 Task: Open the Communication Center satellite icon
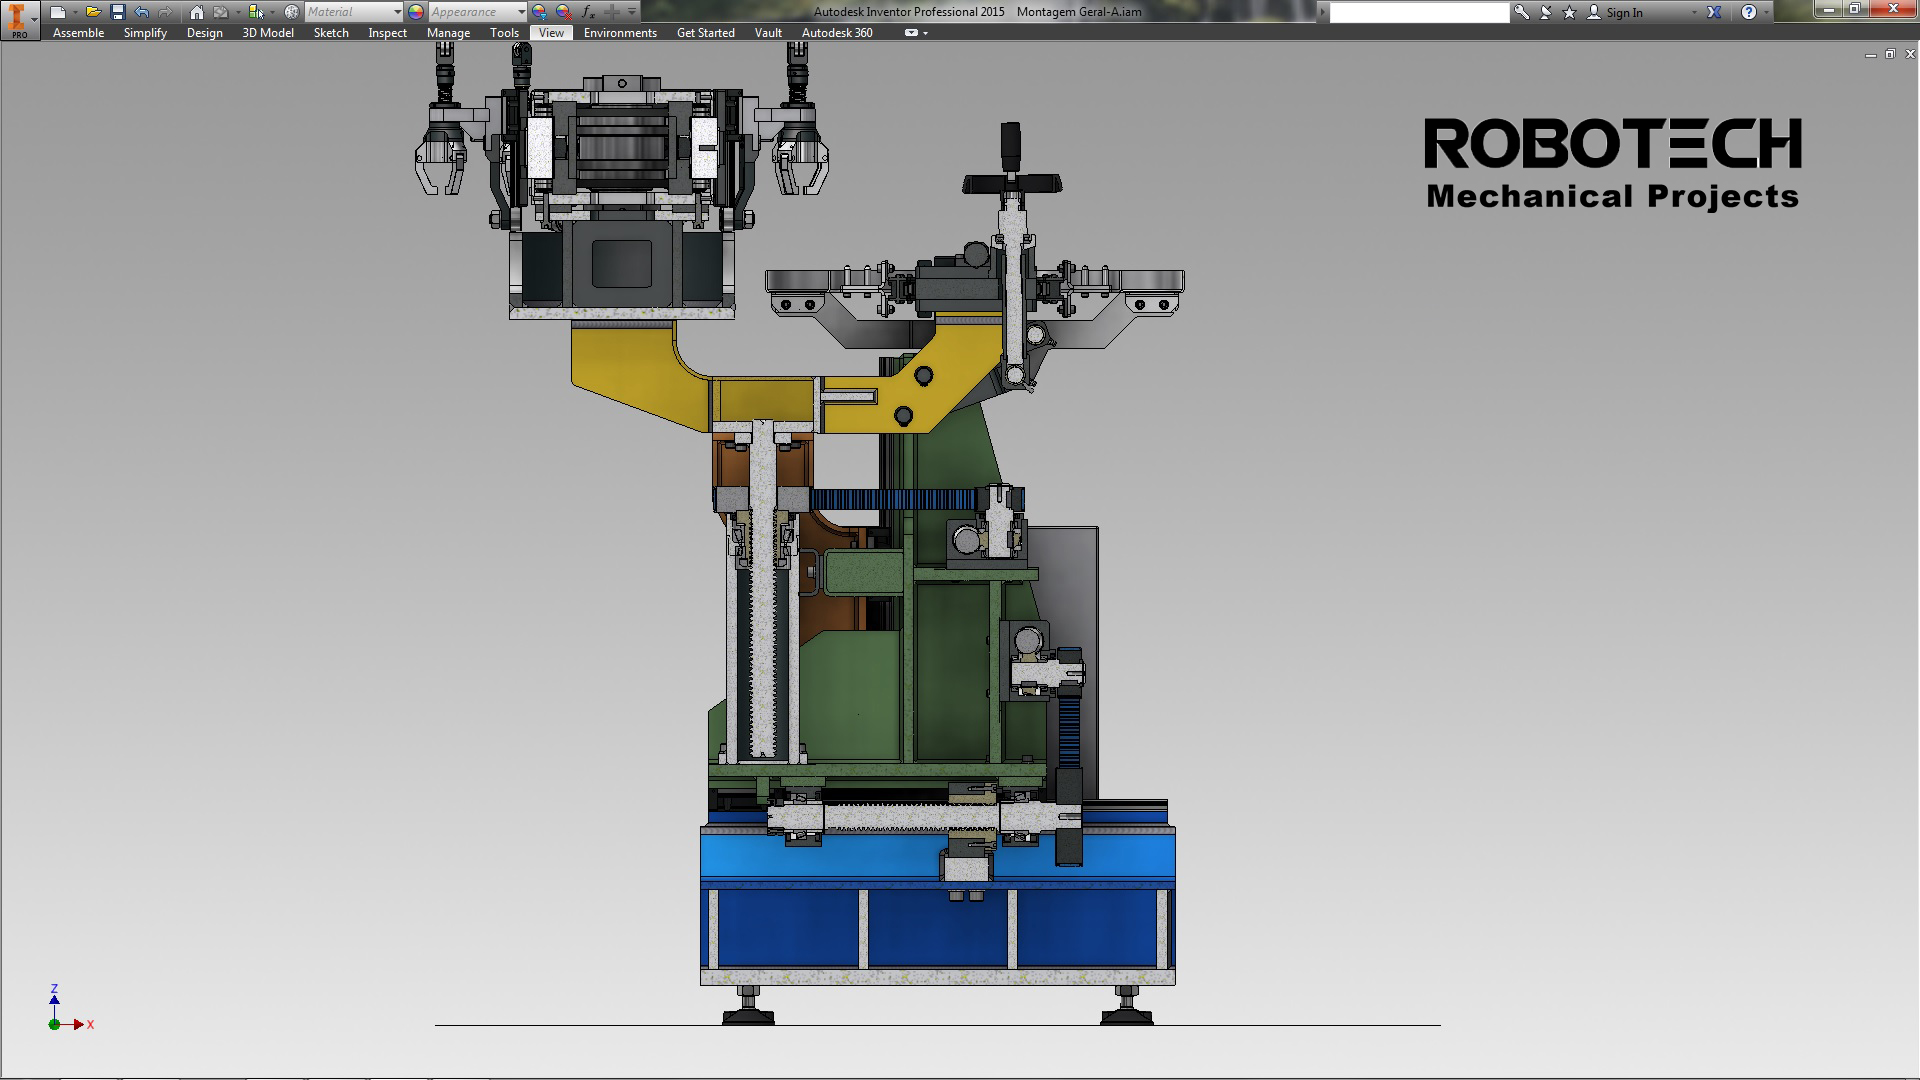pos(1546,12)
